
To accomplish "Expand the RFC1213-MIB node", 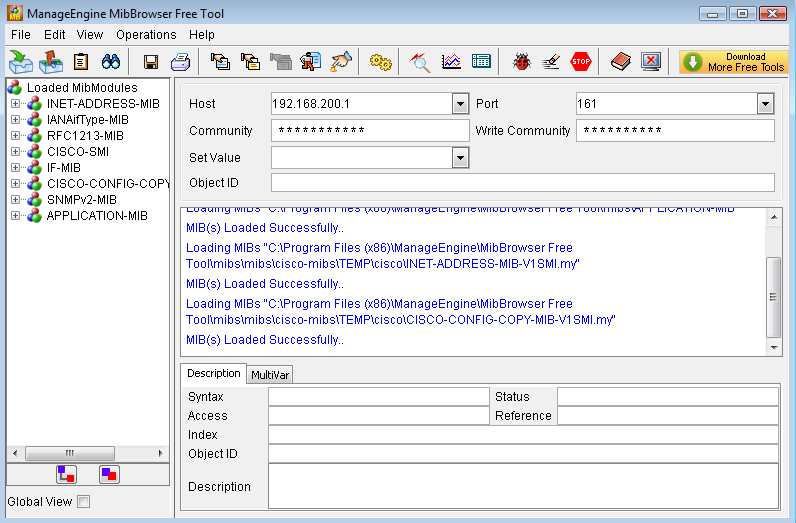I will [x=15, y=136].
